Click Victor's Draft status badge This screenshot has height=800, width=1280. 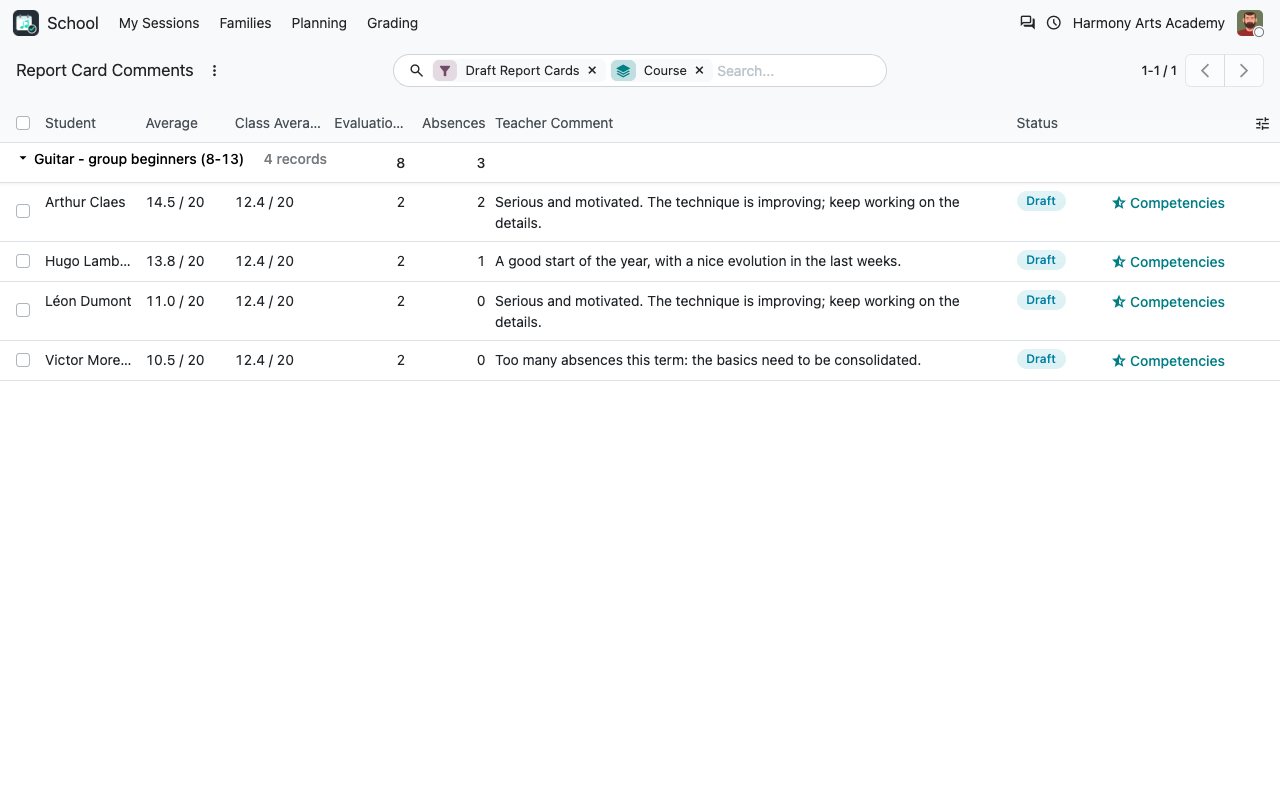[x=1041, y=359]
